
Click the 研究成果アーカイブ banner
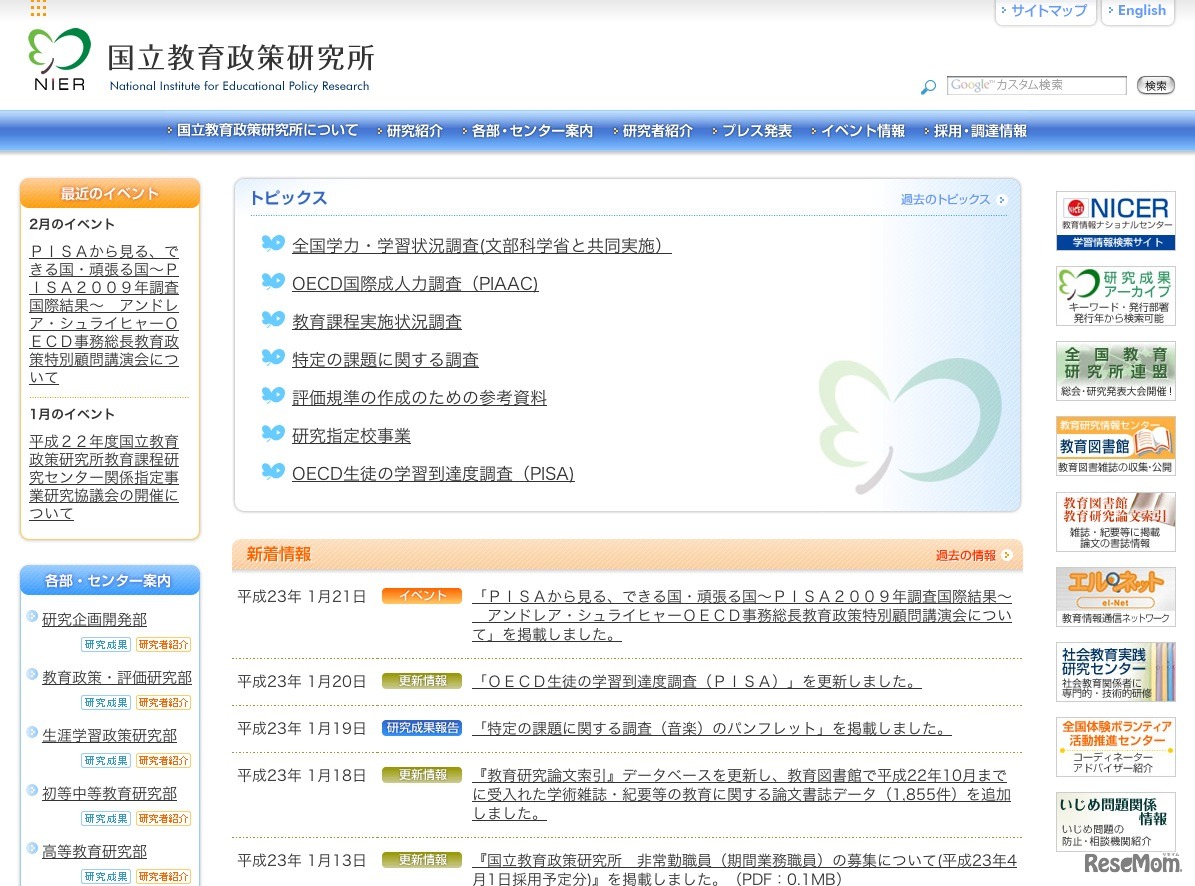[1114, 295]
